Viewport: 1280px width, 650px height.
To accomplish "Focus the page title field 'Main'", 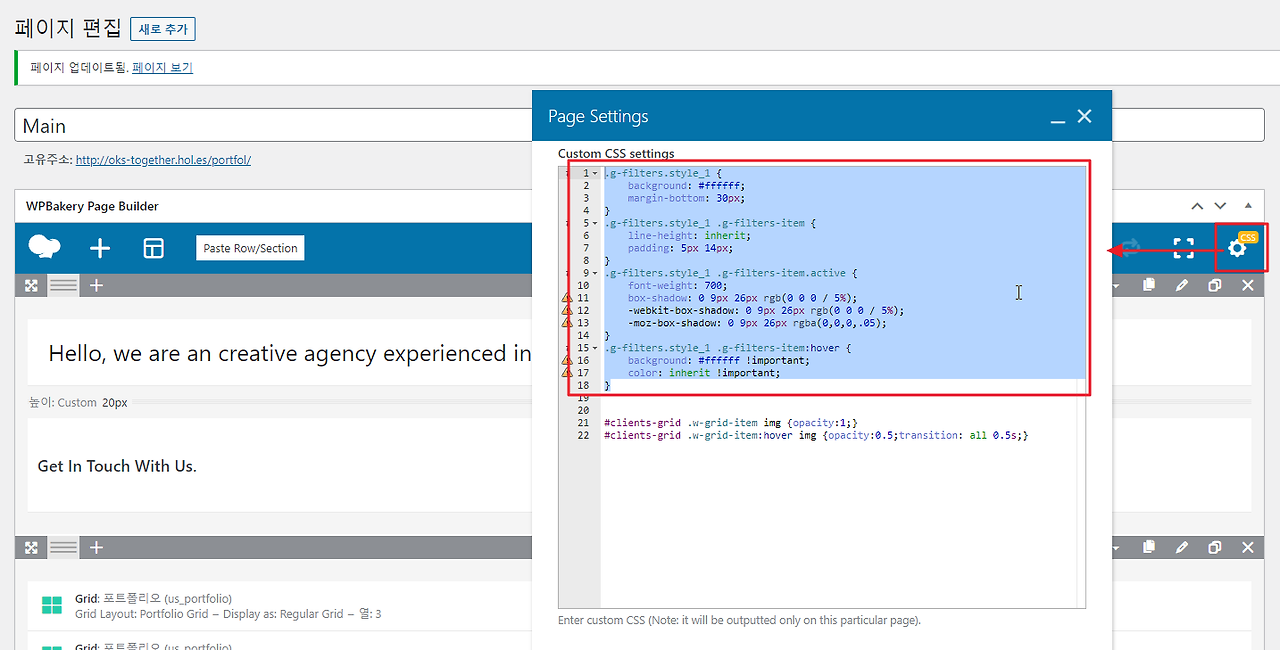I will [273, 125].
